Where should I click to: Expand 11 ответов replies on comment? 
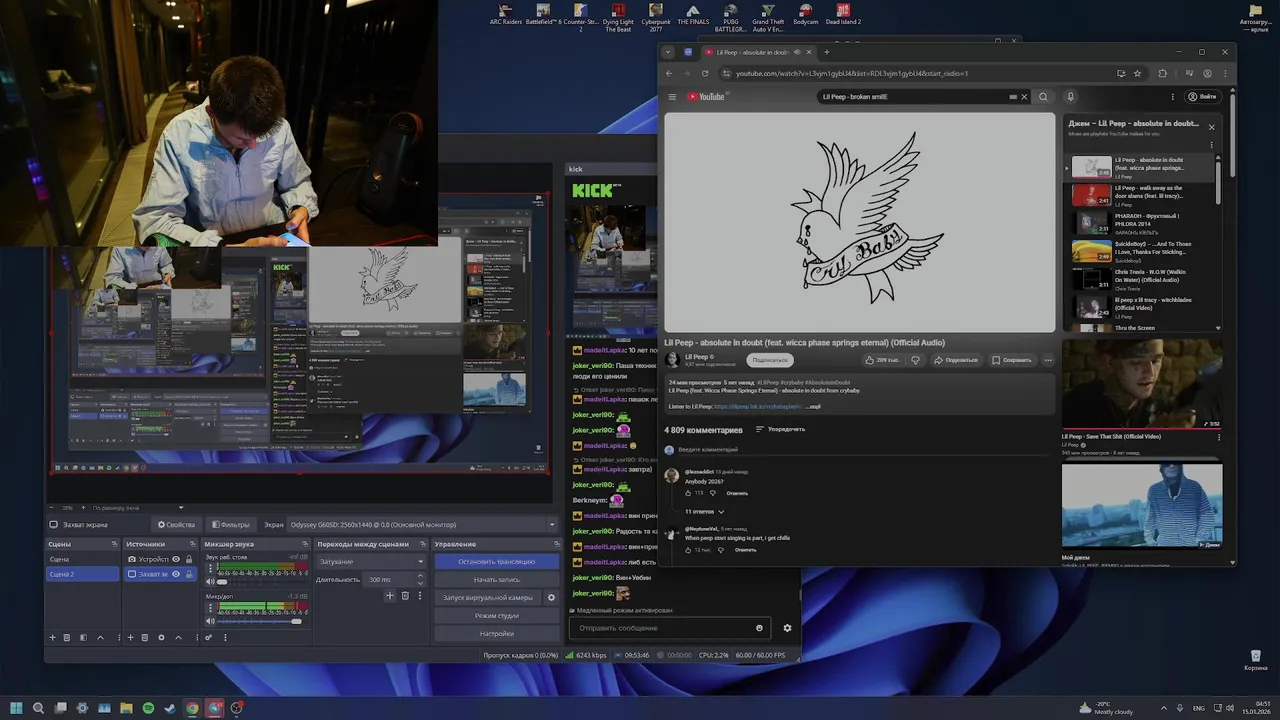click(x=704, y=511)
